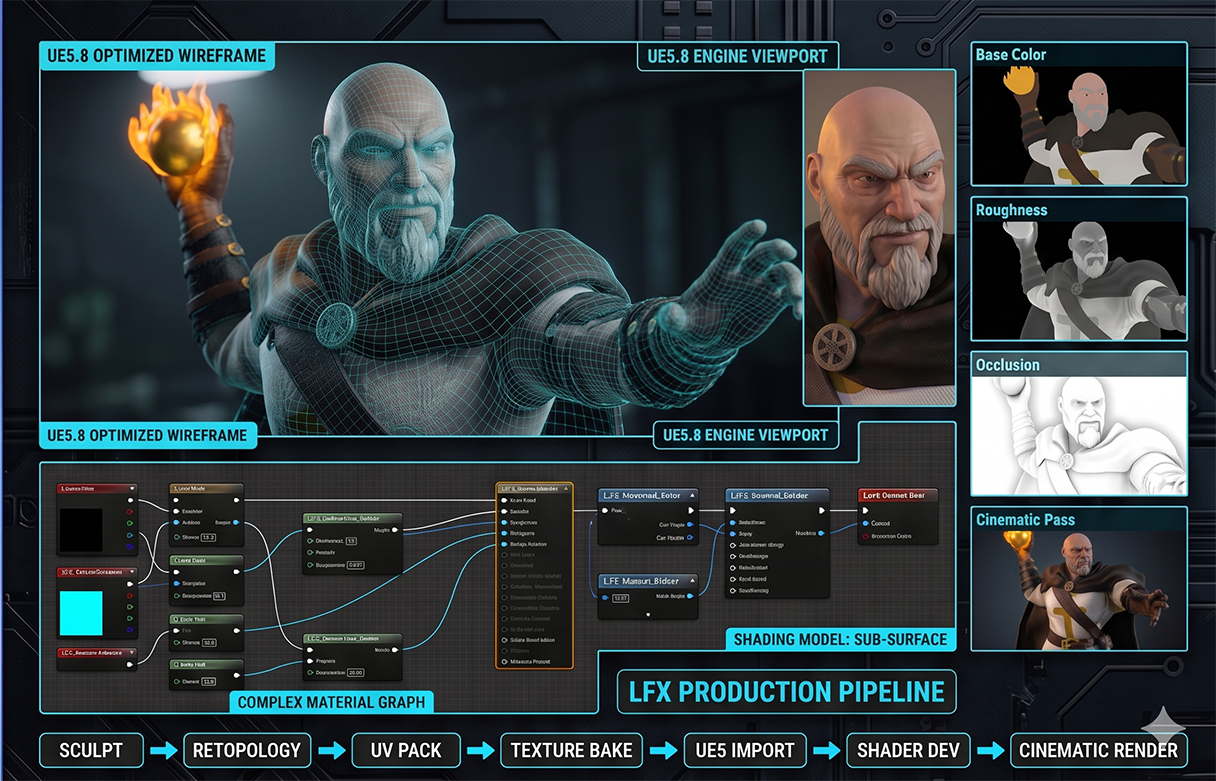Image resolution: width=1216 pixels, height=781 pixels.
Task: Open dropdown arrow on cyan swatch node header
Action: pos(132,572)
